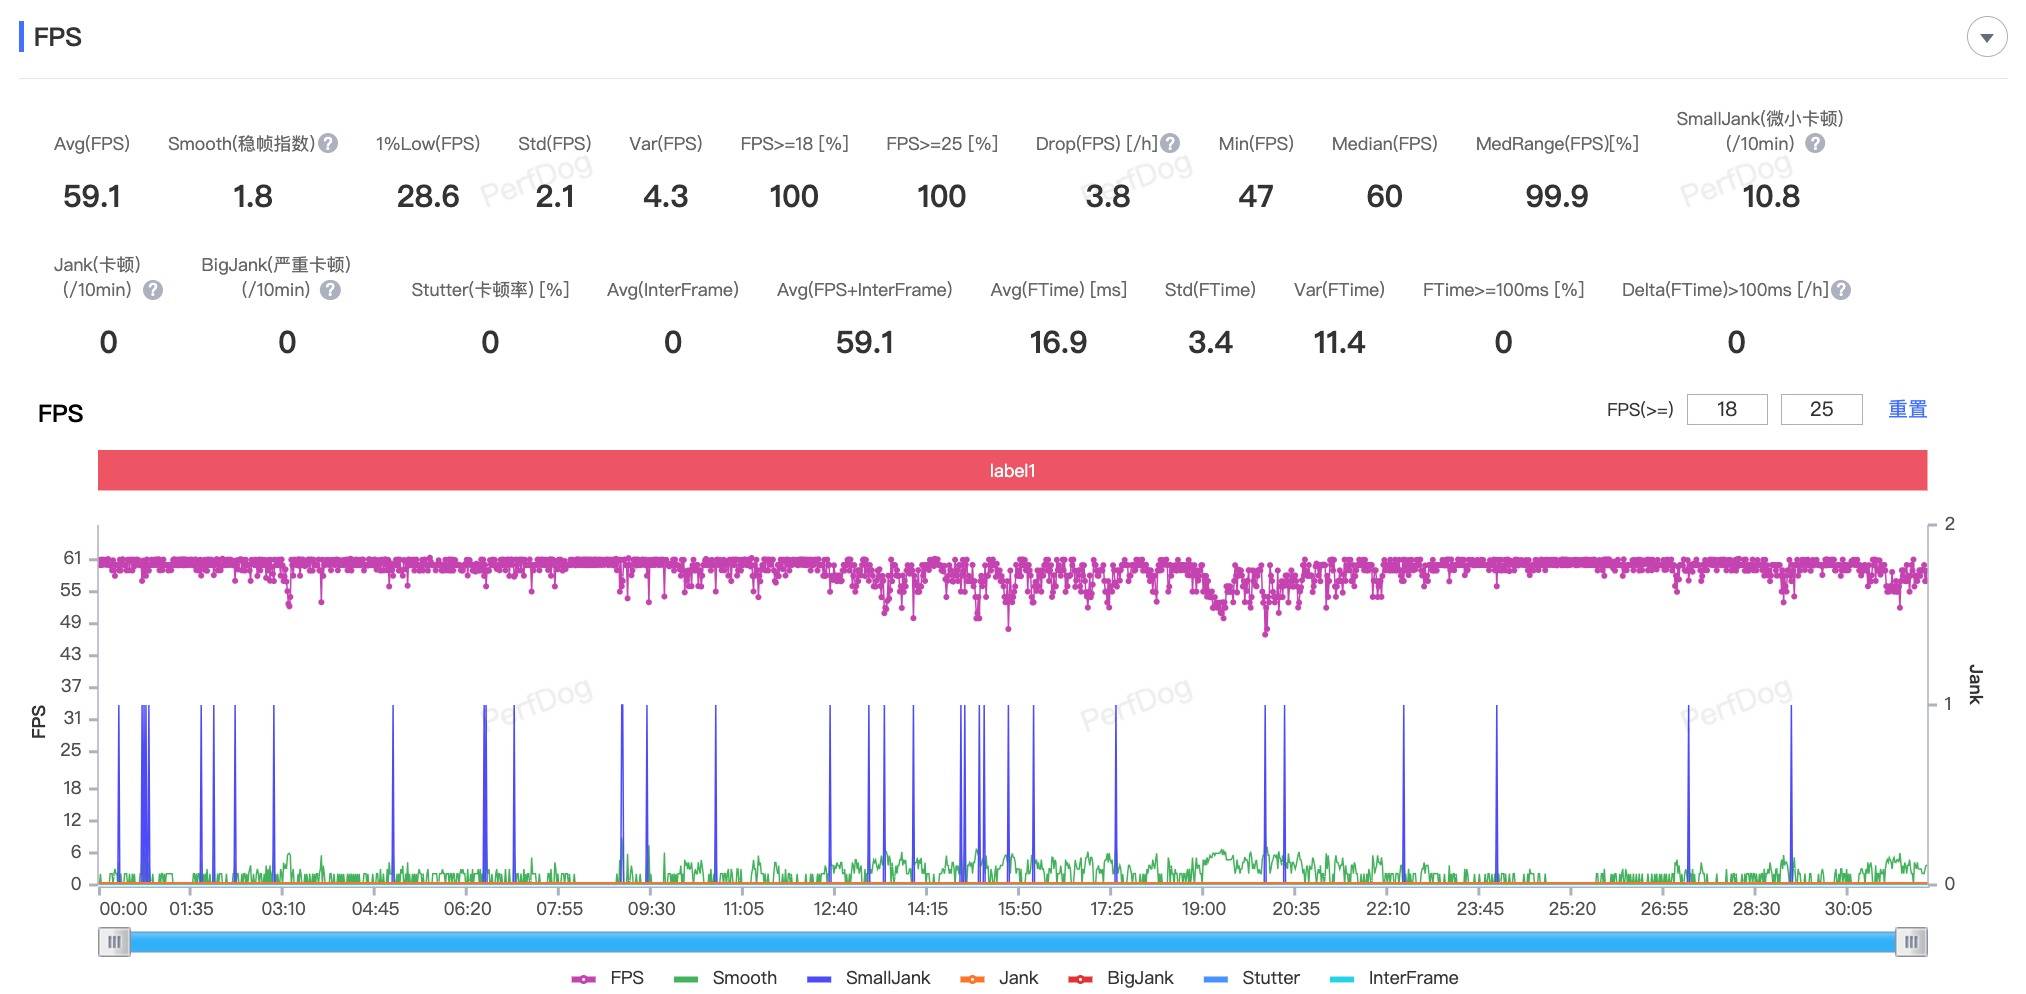2026x994 pixels.
Task: Toggle Jank series in the legend
Action: click(x=999, y=978)
